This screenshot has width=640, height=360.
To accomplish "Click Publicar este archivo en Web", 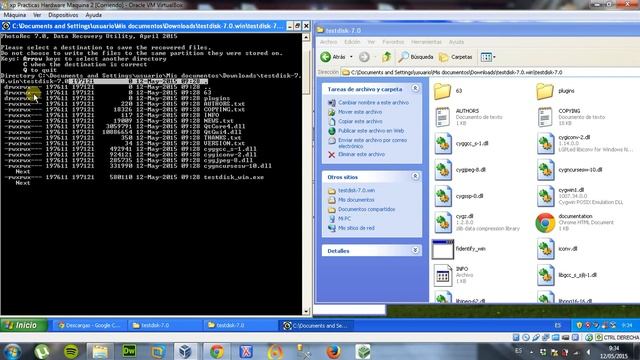I will tap(371, 131).
